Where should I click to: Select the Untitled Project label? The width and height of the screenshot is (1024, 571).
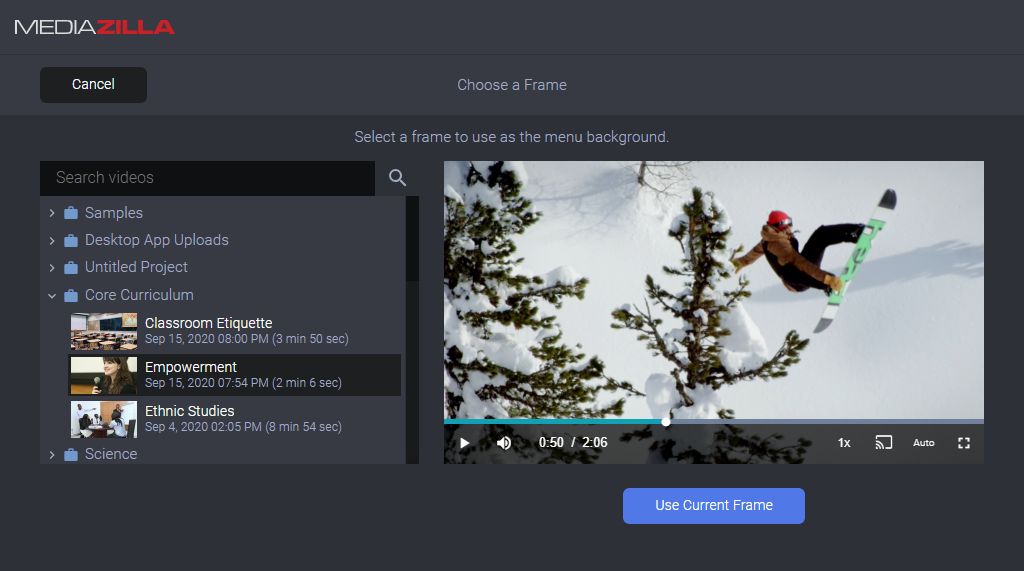(x=136, y=267)
